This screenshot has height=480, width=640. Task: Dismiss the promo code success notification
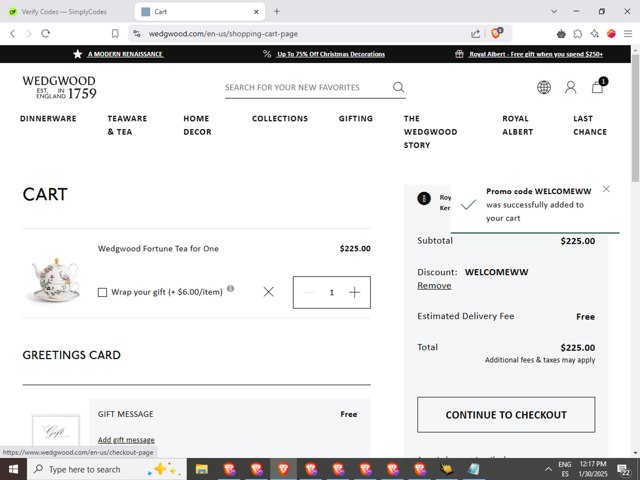click(606, 189)
